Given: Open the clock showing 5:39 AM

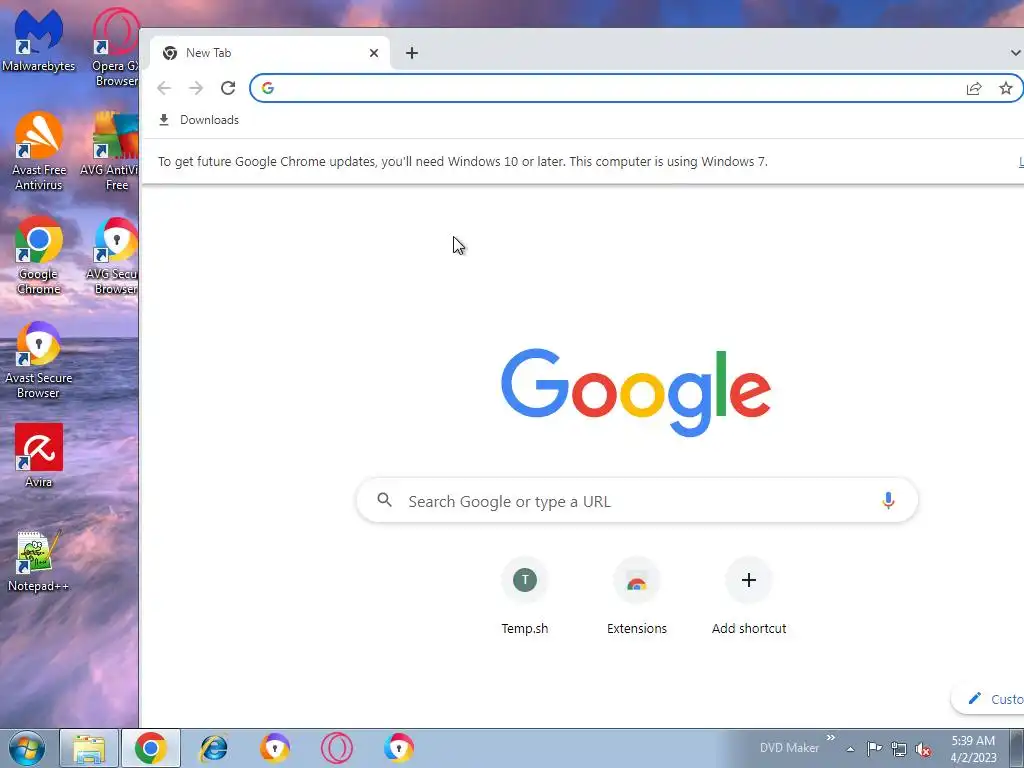Looking at the screenshot, I should tap(973, 749).
